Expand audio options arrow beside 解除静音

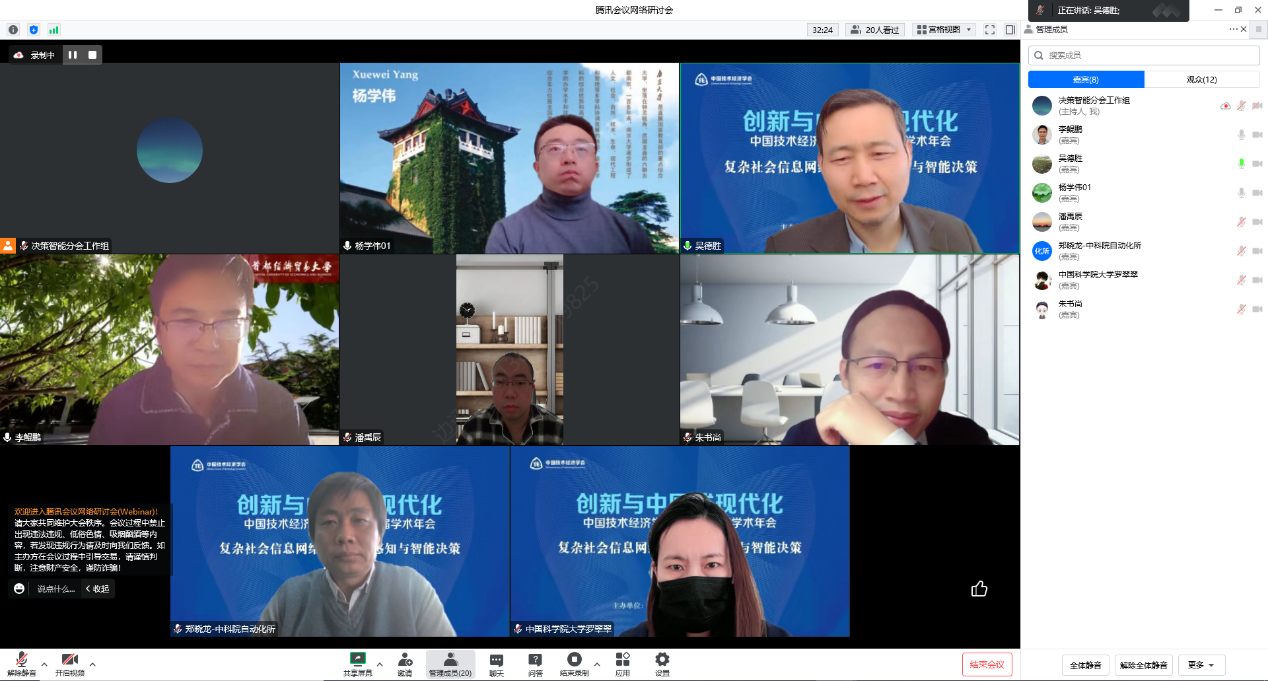tap(45, 664)
